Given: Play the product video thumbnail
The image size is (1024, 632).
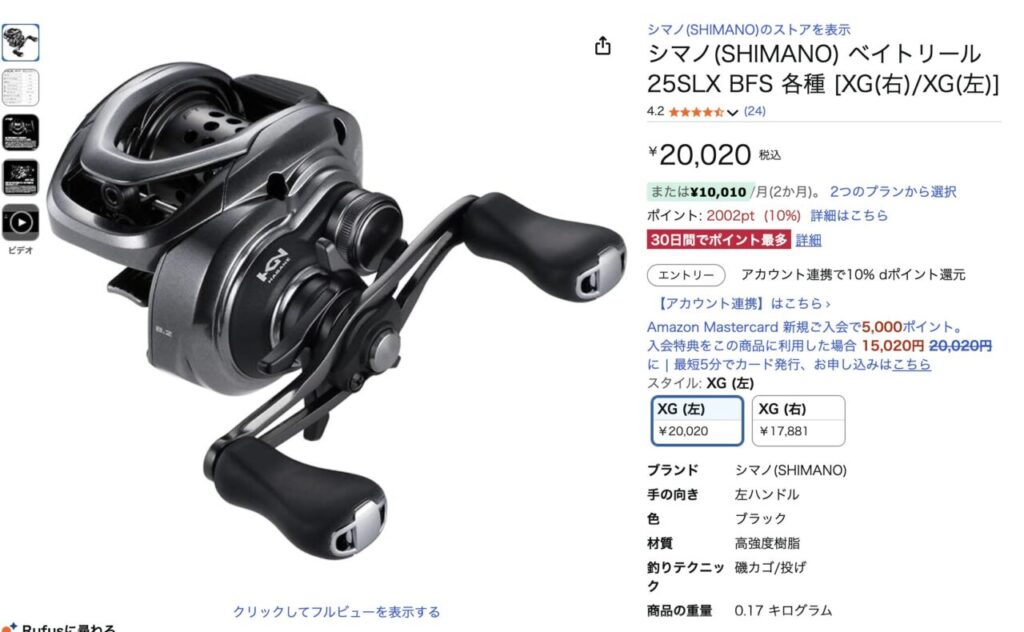Looking at the screenshot, I should [20, 223].
